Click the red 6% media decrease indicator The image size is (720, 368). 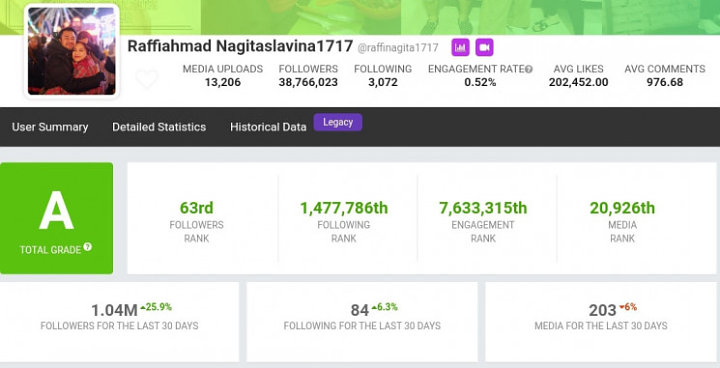tap(628, 307)
